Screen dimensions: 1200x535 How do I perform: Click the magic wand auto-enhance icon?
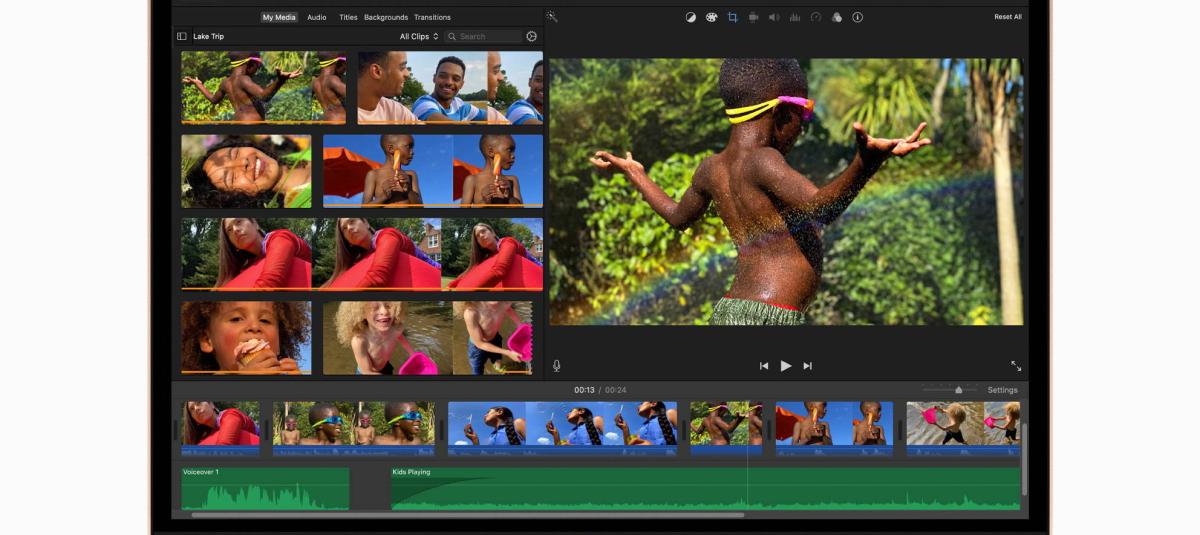click(x=552, y=17)
